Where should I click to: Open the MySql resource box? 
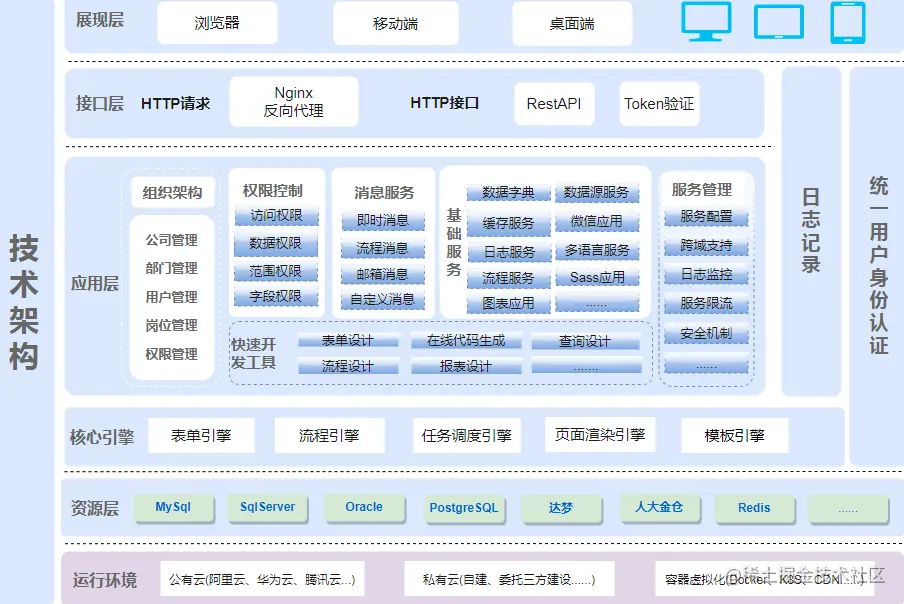tap(174, 508)
